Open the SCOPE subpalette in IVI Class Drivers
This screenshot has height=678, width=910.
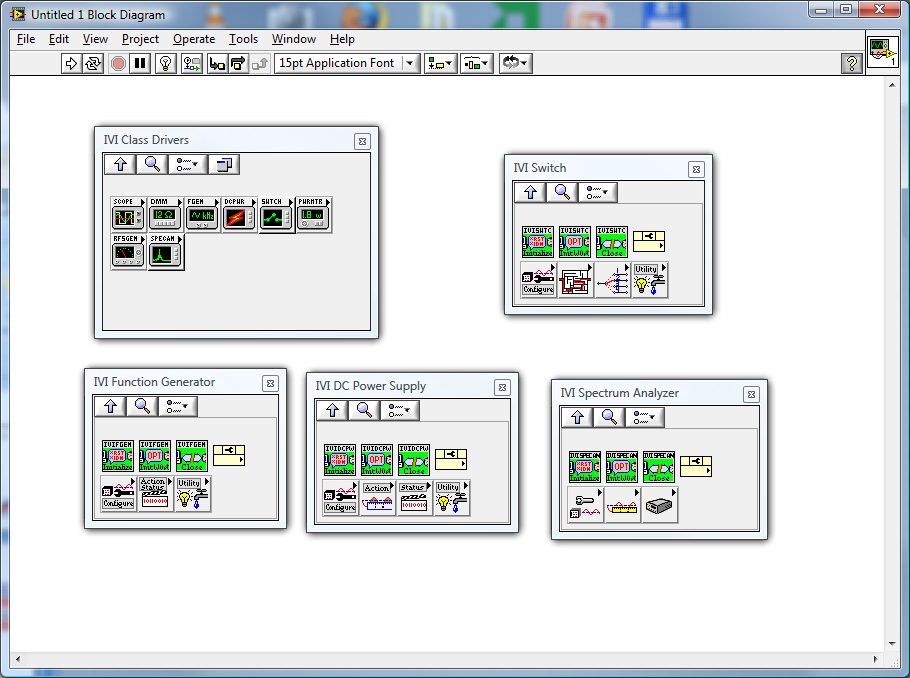coord(128,214)
